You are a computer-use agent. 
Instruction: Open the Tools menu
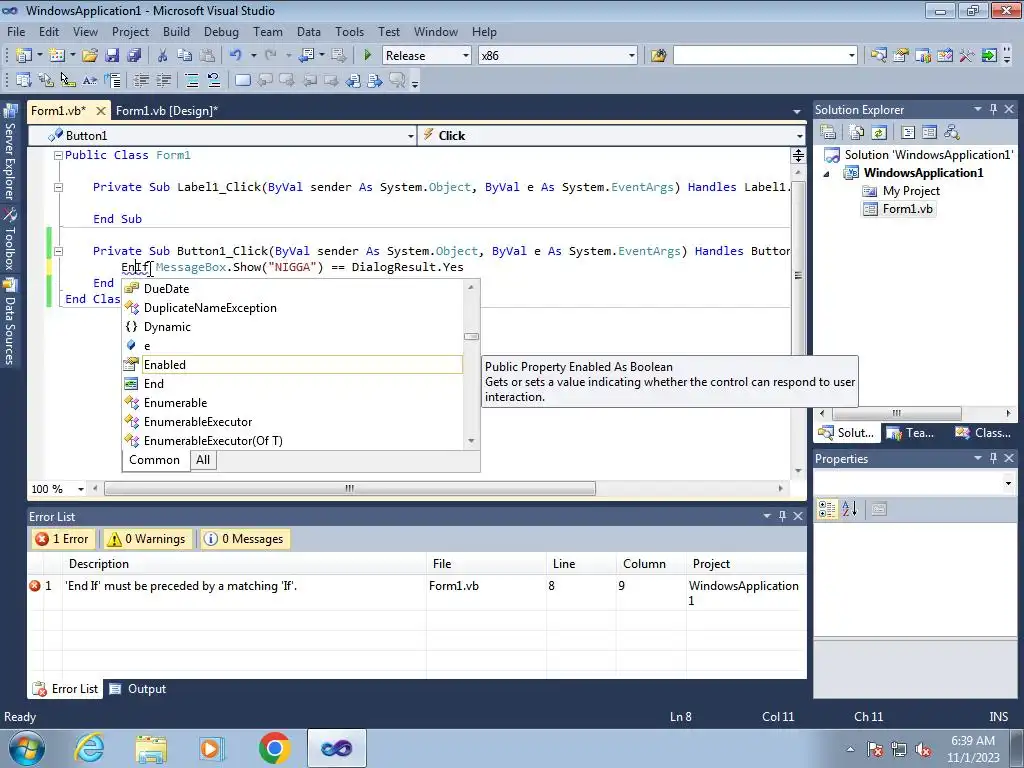(349, 31)
